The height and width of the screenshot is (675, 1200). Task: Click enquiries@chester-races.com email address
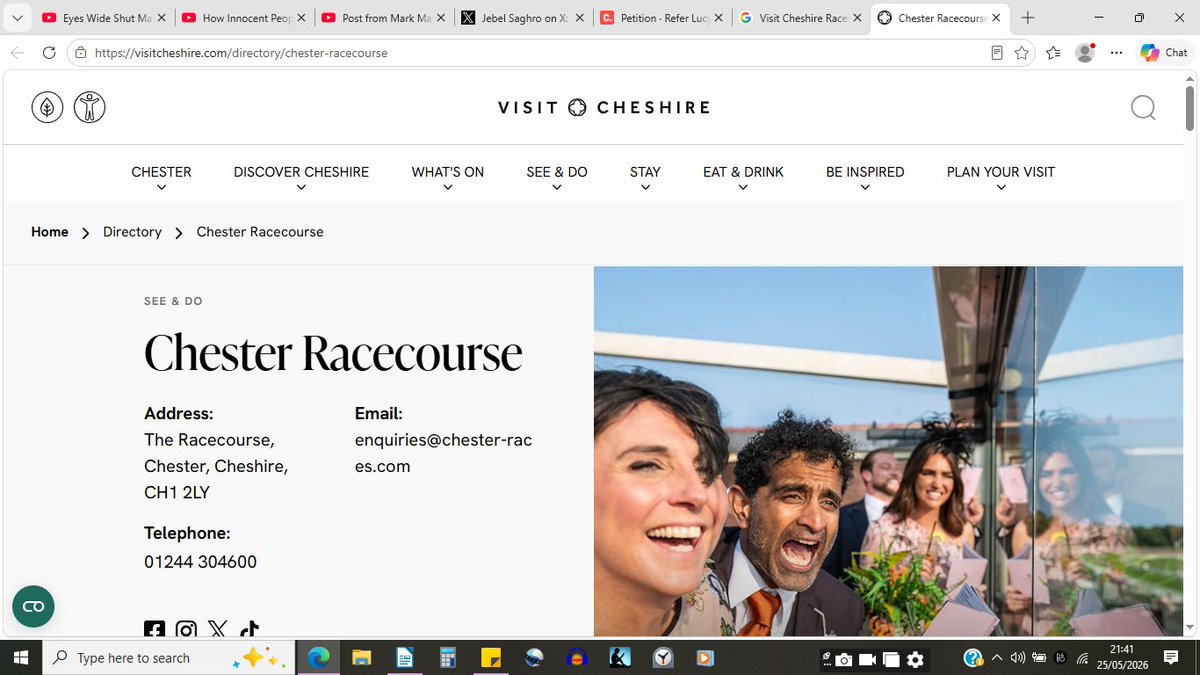(443, 453)
